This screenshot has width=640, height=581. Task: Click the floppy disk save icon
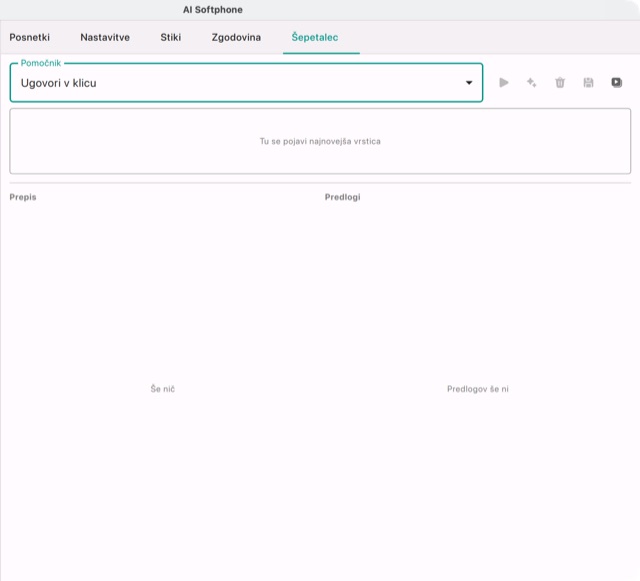[x=588, y=83]
